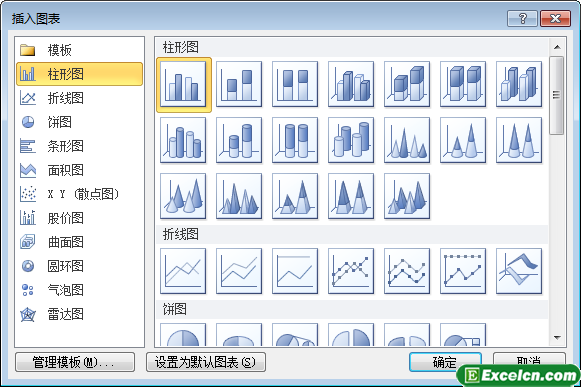581x387 pixels.
Task: Switch to the 折线图 line category
Action: pyautogui.click(x=80, y=98)
